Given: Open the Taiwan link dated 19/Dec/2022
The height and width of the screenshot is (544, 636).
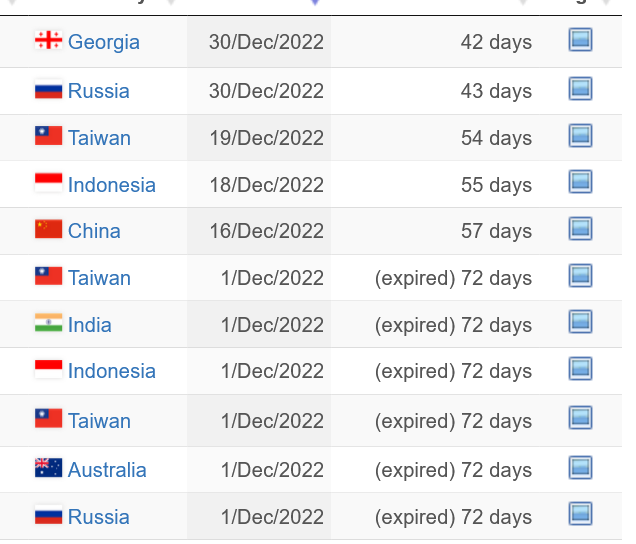Looking at the screenshot, I should pos(99,138).
